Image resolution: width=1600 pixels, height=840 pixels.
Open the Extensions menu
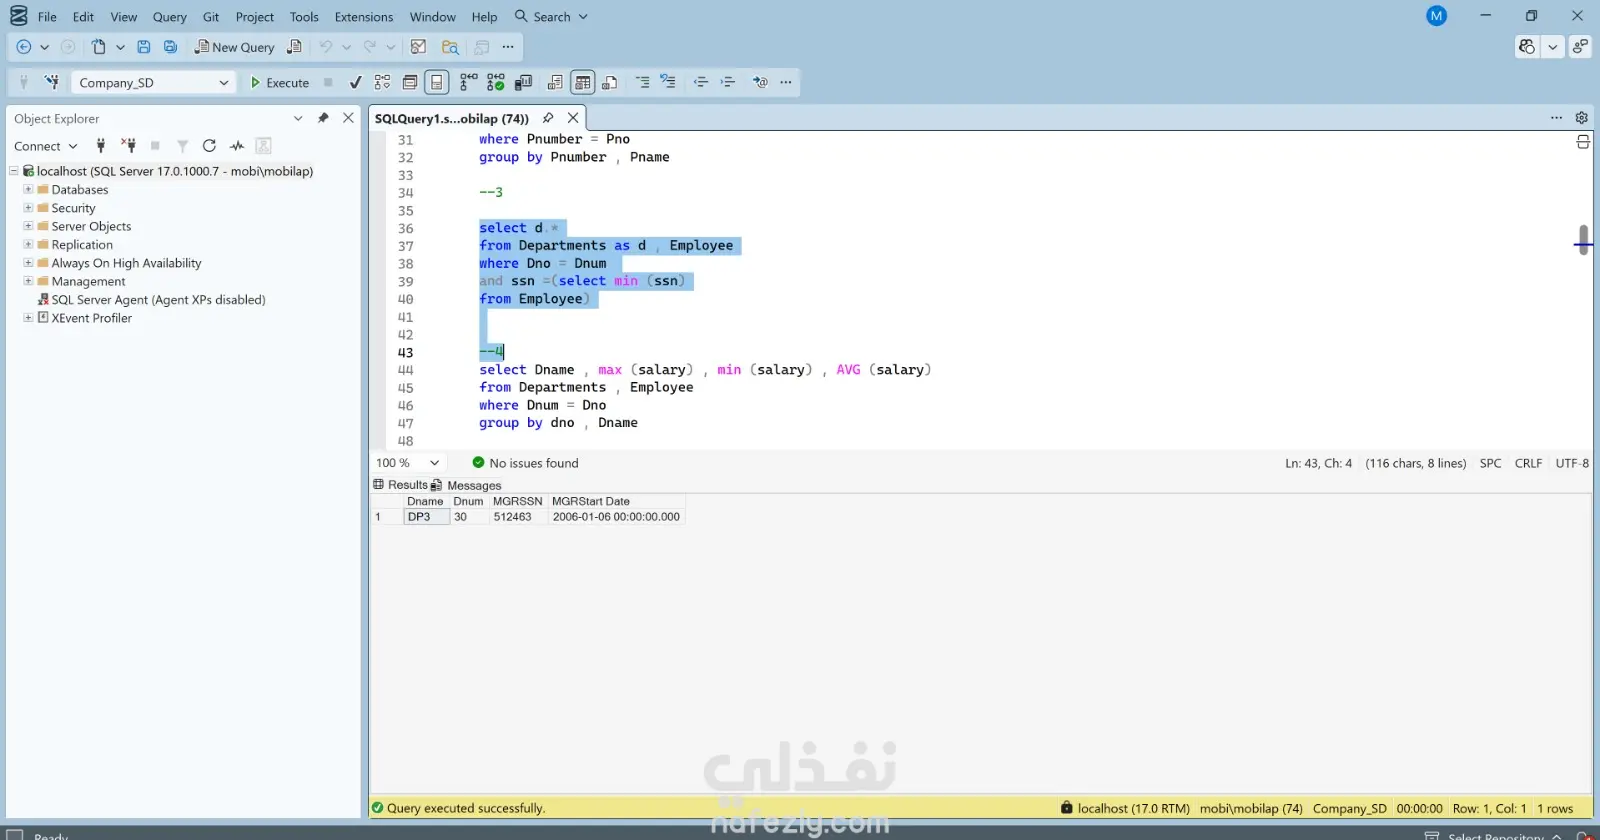(364, 17)
